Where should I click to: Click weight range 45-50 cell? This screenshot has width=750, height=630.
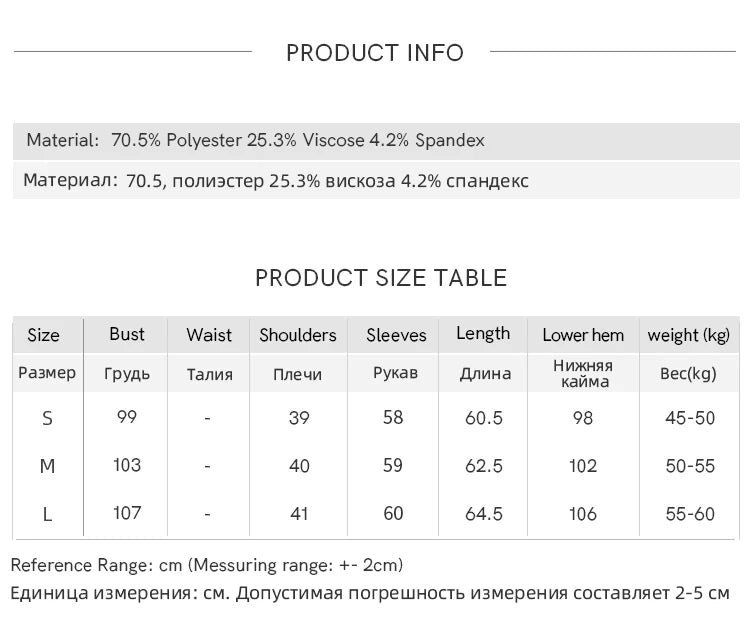[x=690, y=418]
